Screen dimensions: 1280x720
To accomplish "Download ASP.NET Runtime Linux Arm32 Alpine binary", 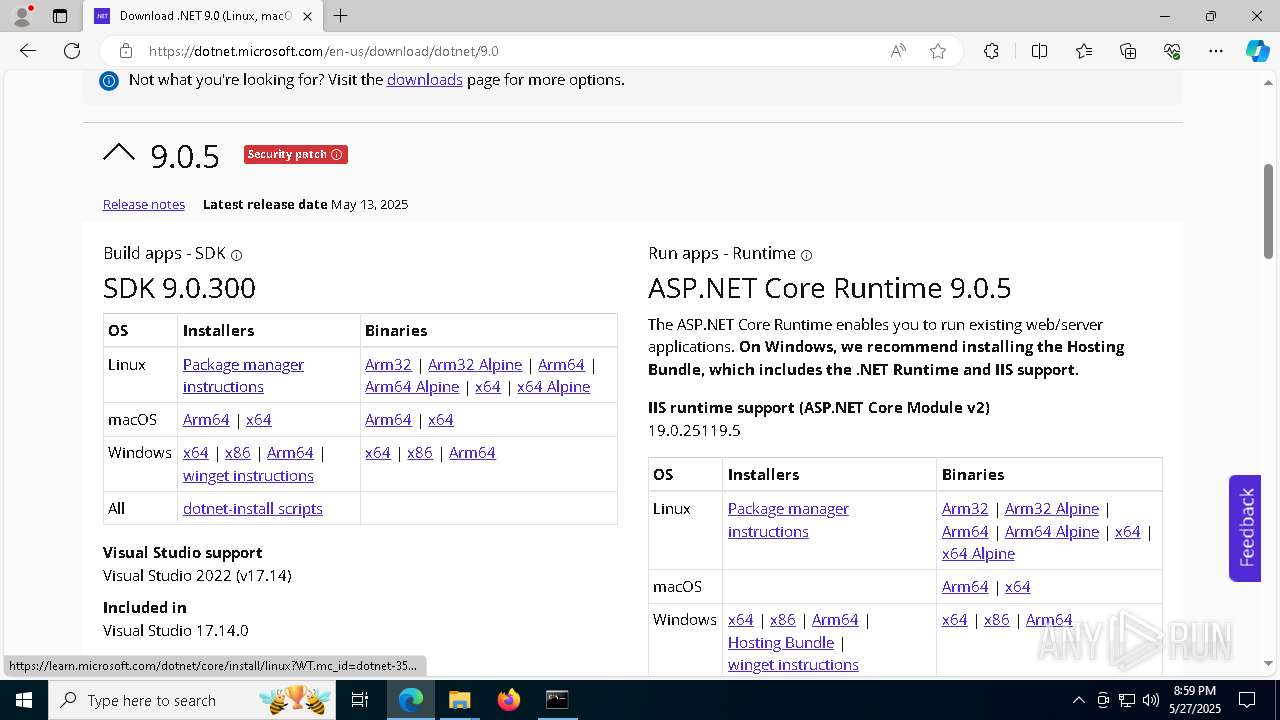I will (x=1052, y=509).
